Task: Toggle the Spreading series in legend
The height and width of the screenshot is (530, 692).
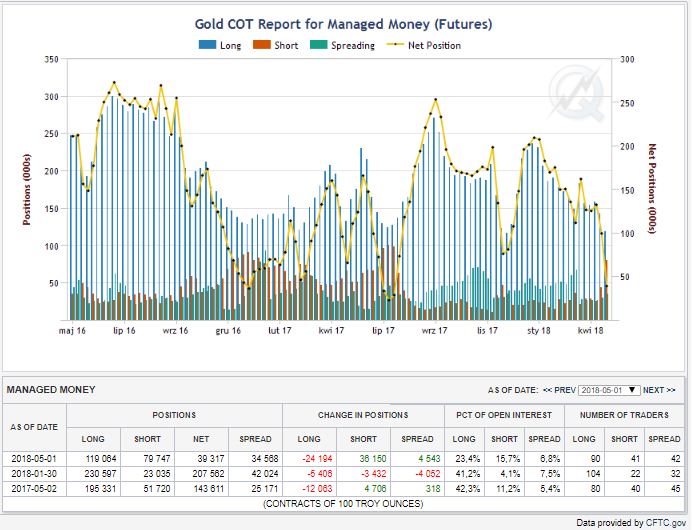Action: pos(342,45)
